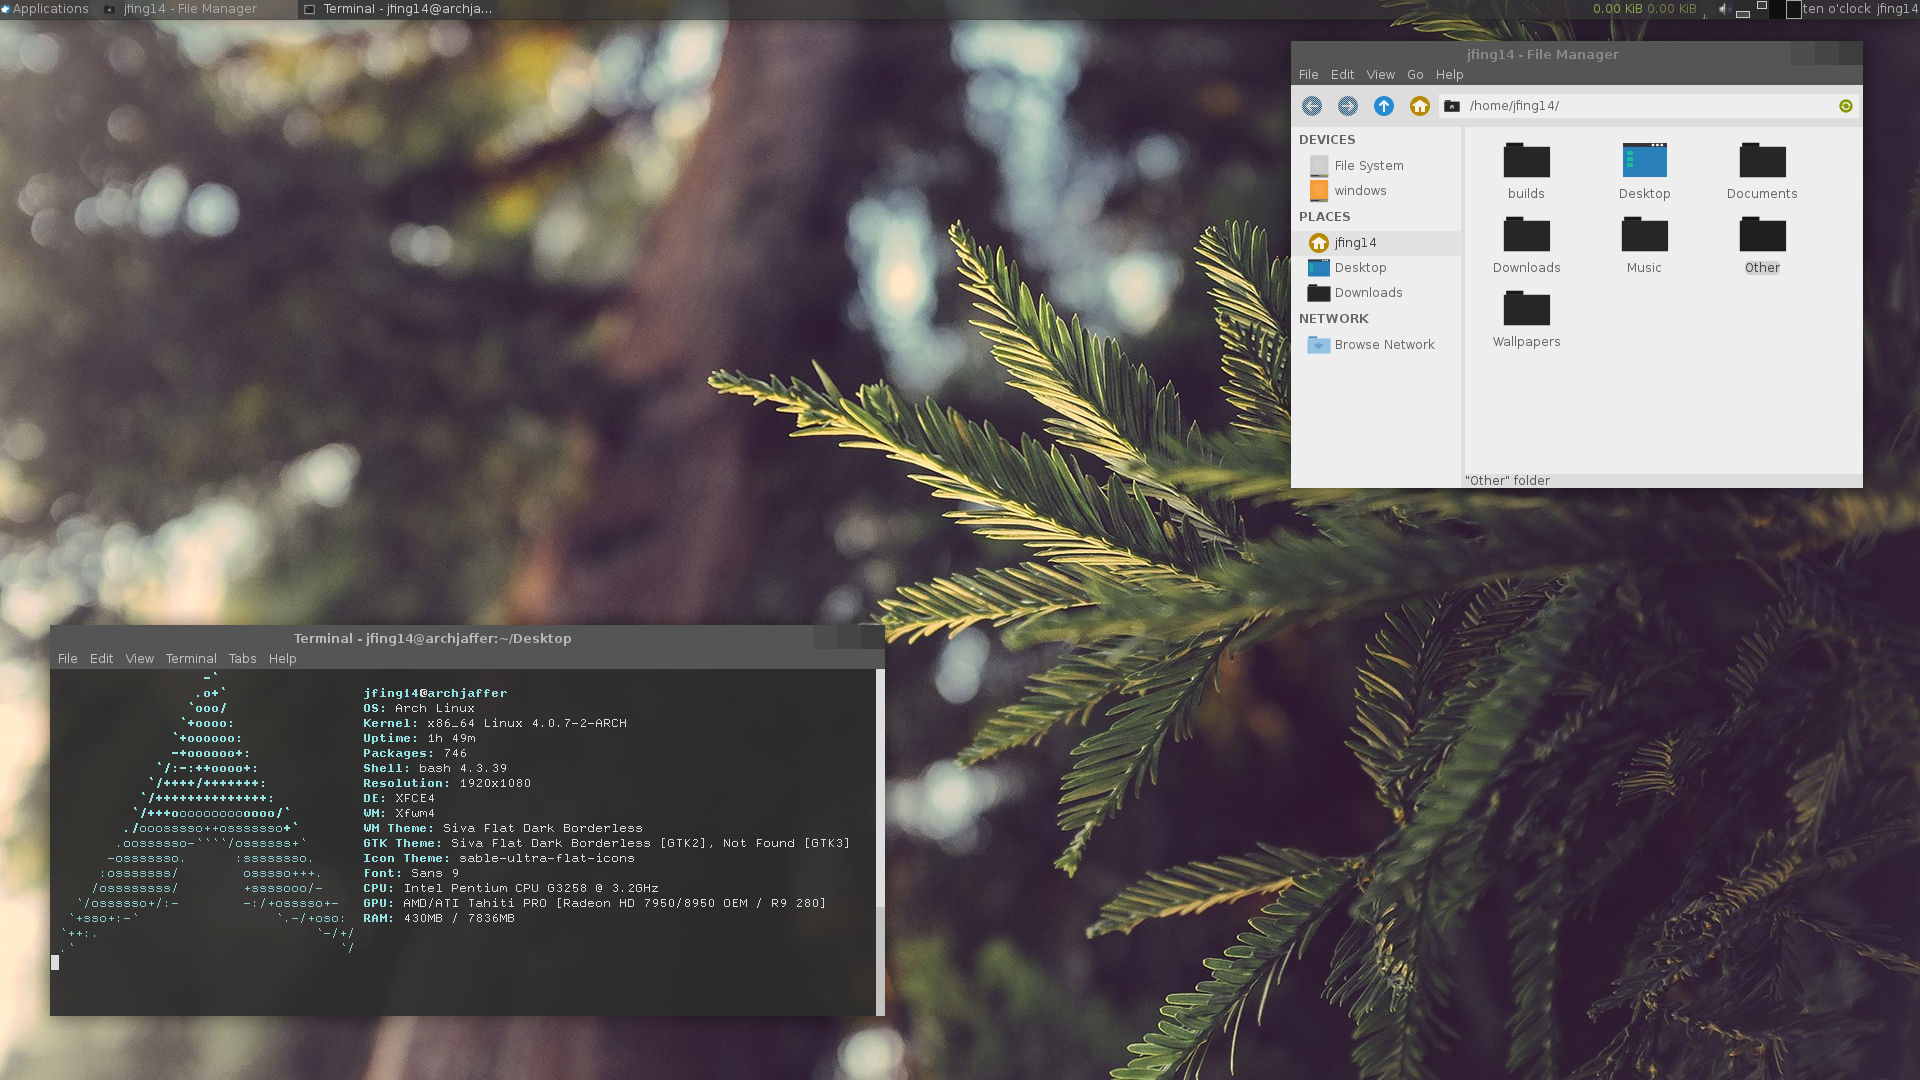
Task: Go to parent folder with up arrow
Action: pyautogui.click(x=1384, y=106)
